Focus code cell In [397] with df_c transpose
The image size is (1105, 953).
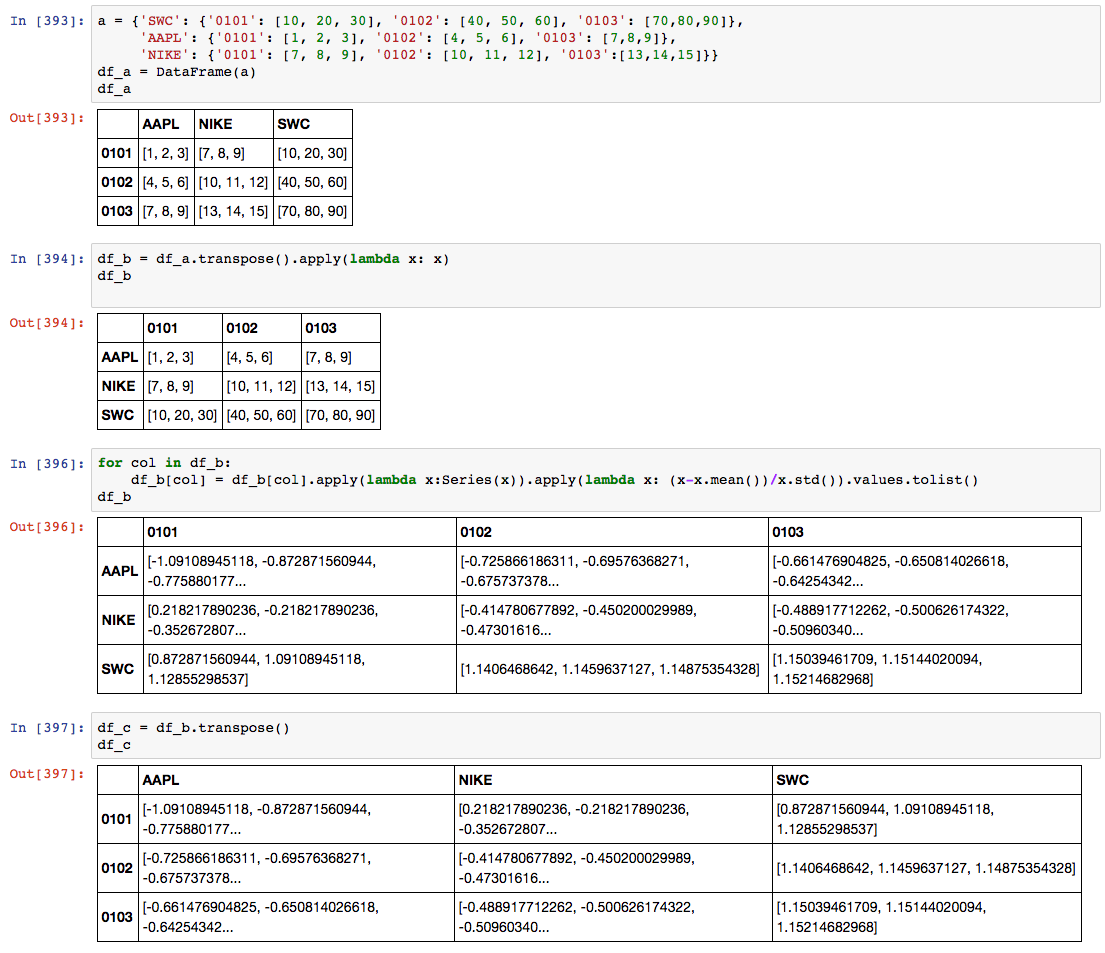click(595, 735)
